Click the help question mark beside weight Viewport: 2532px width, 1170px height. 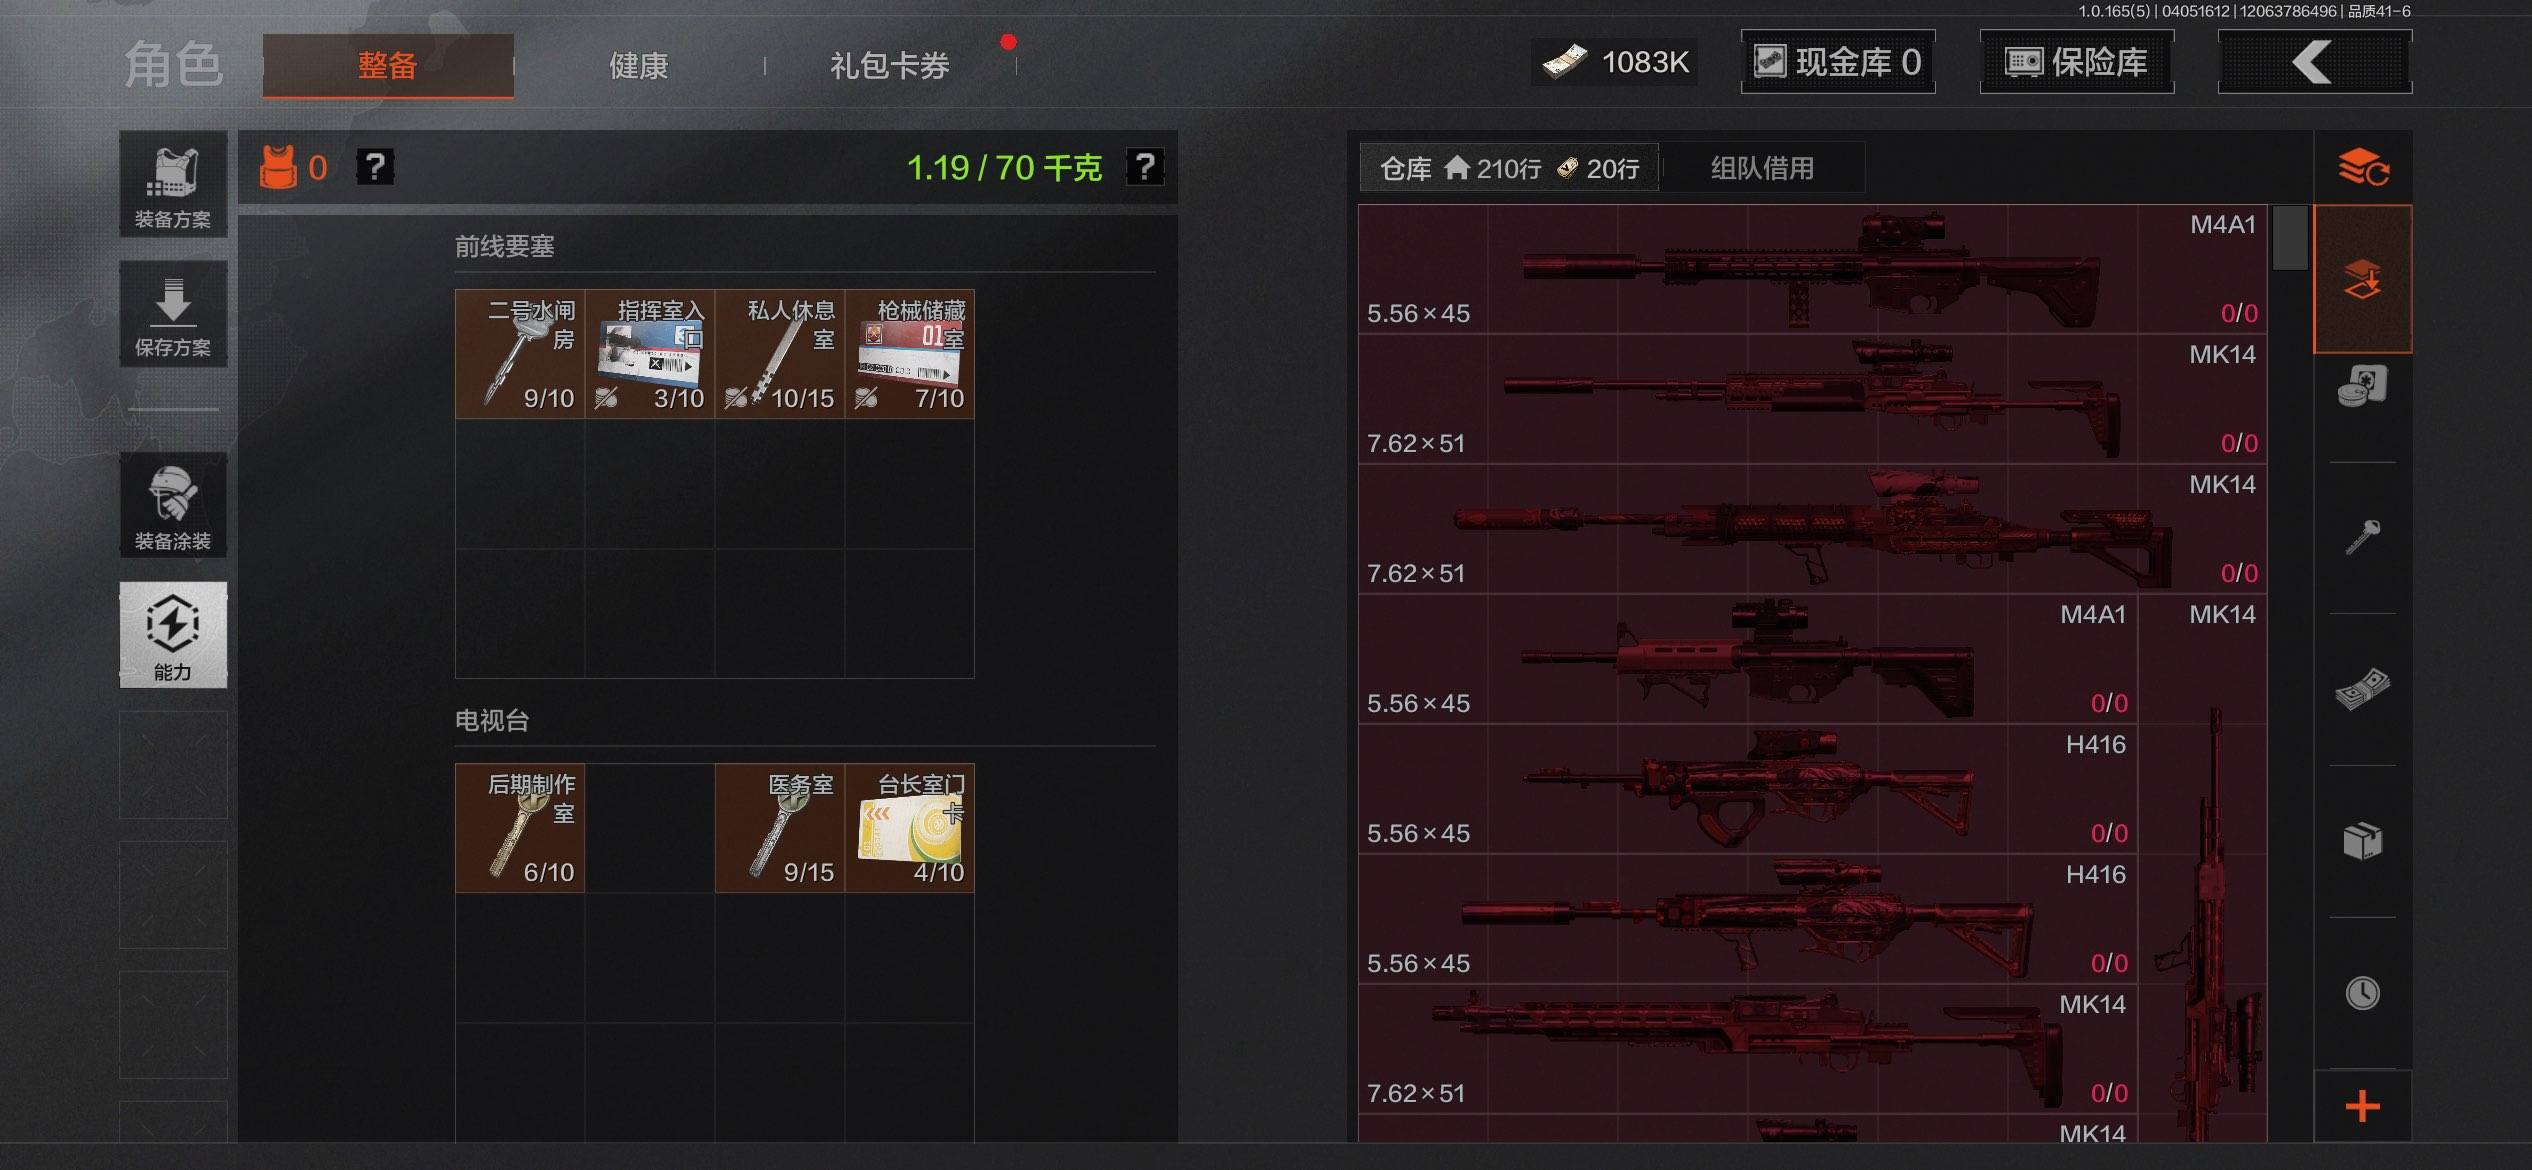point(1145,167)
